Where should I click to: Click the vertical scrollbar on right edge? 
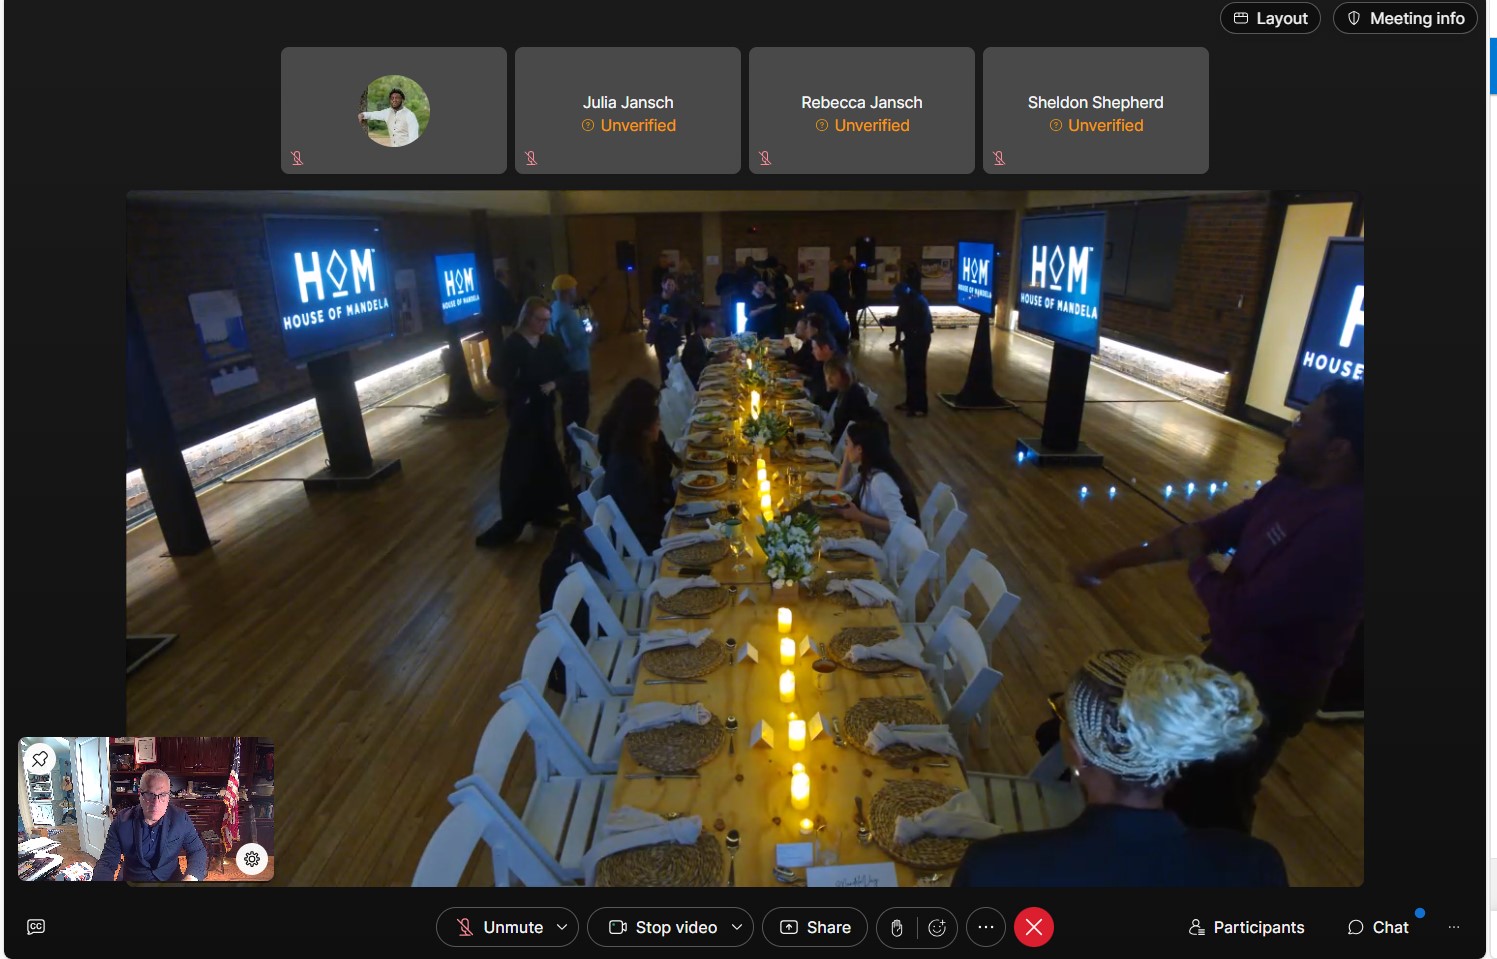(x=1492, y=66)
